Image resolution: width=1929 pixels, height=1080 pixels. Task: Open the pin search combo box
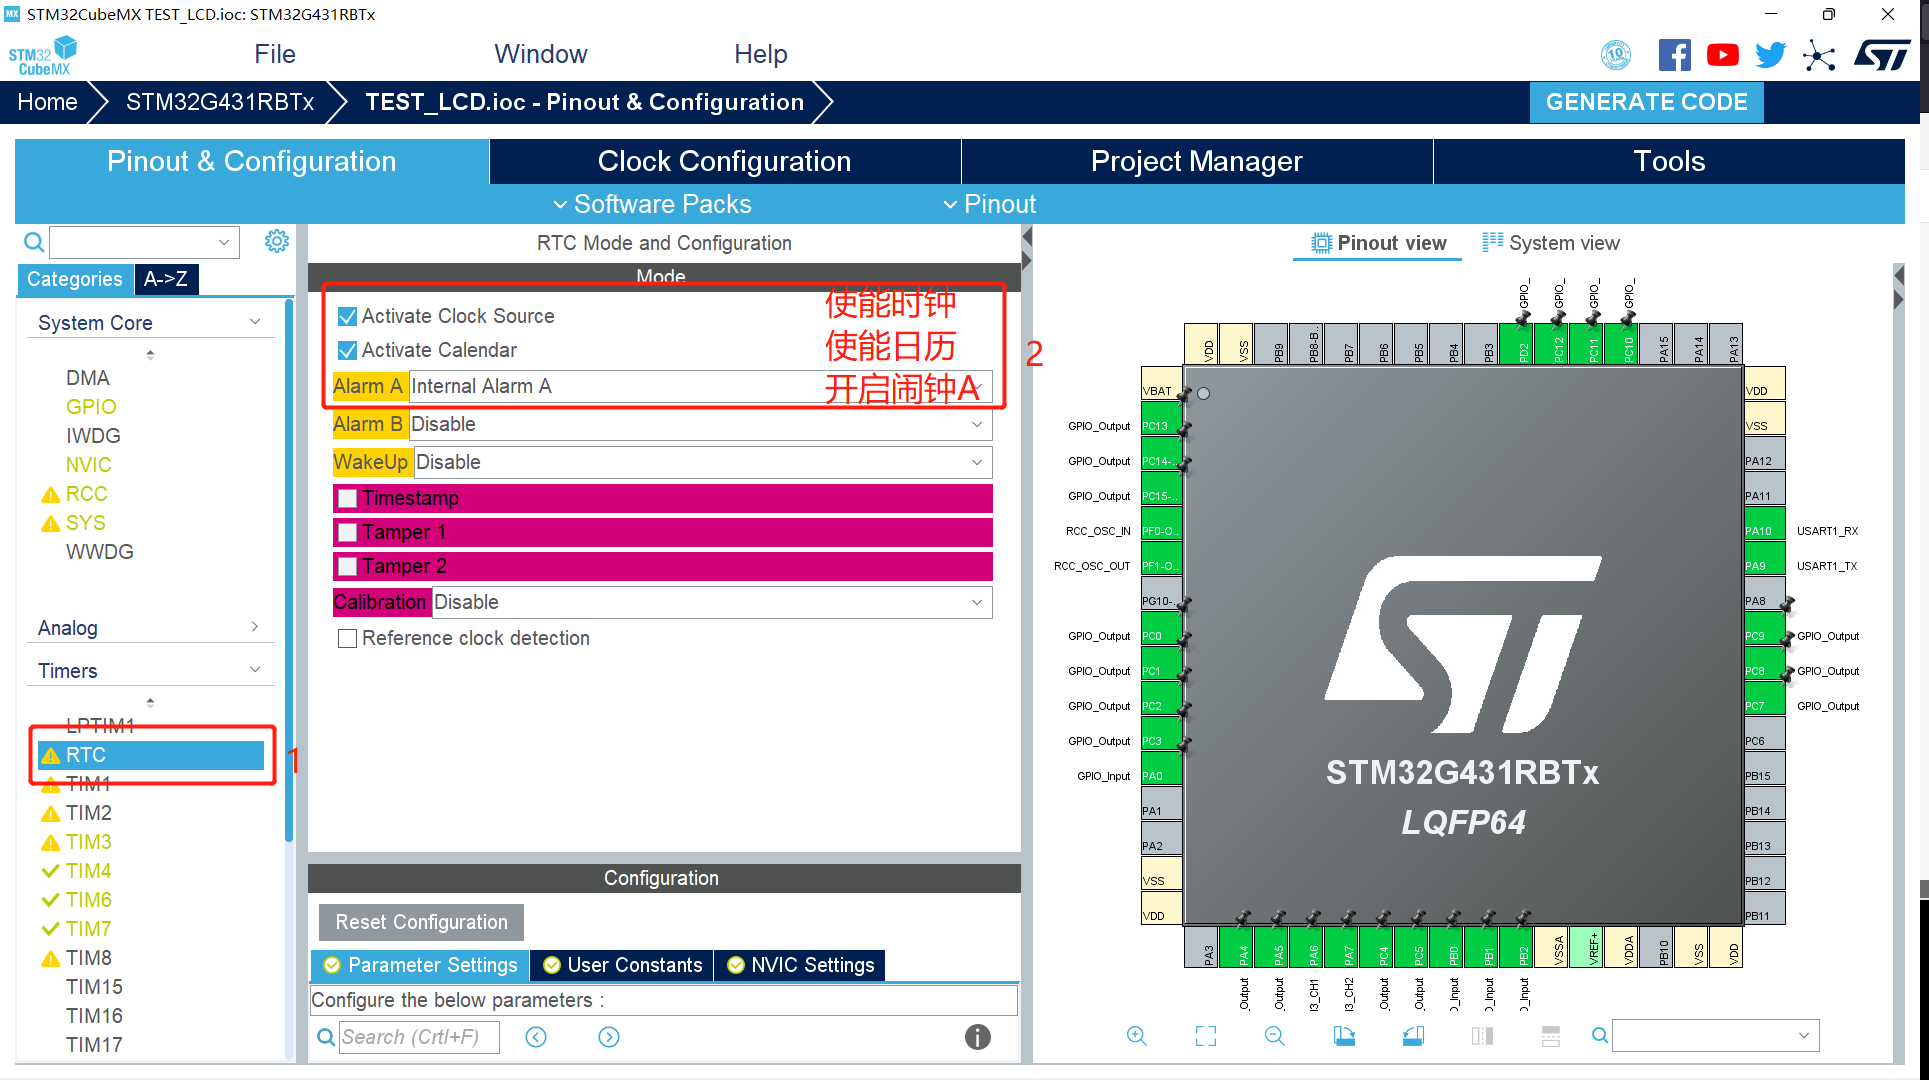(x=1715, y=1036)
